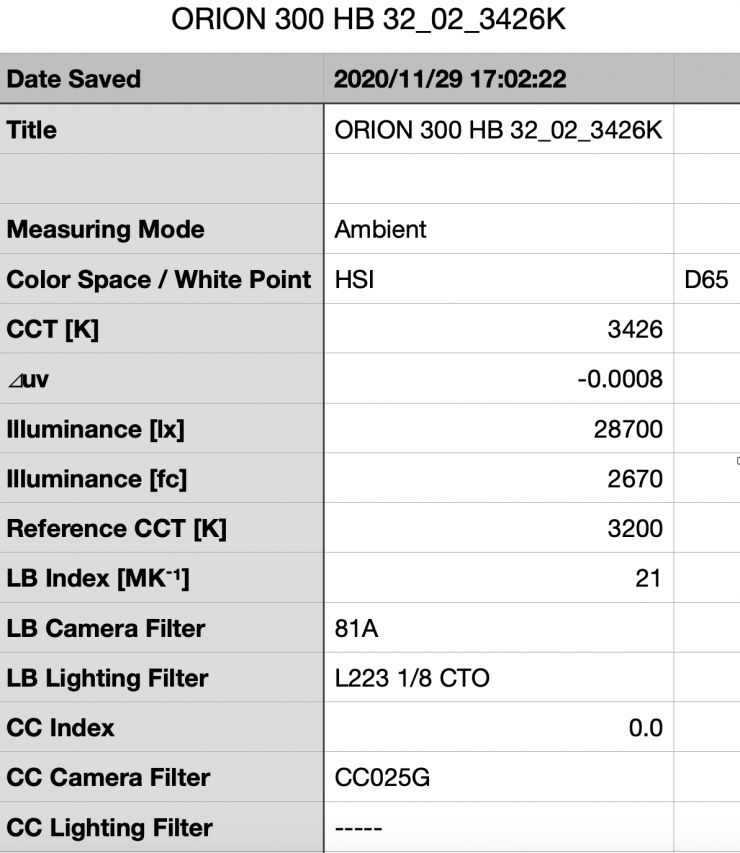This screenshot has width=740, height=853.
Task: Click the 81A camera filter cell
Action: tap(498, 628)
